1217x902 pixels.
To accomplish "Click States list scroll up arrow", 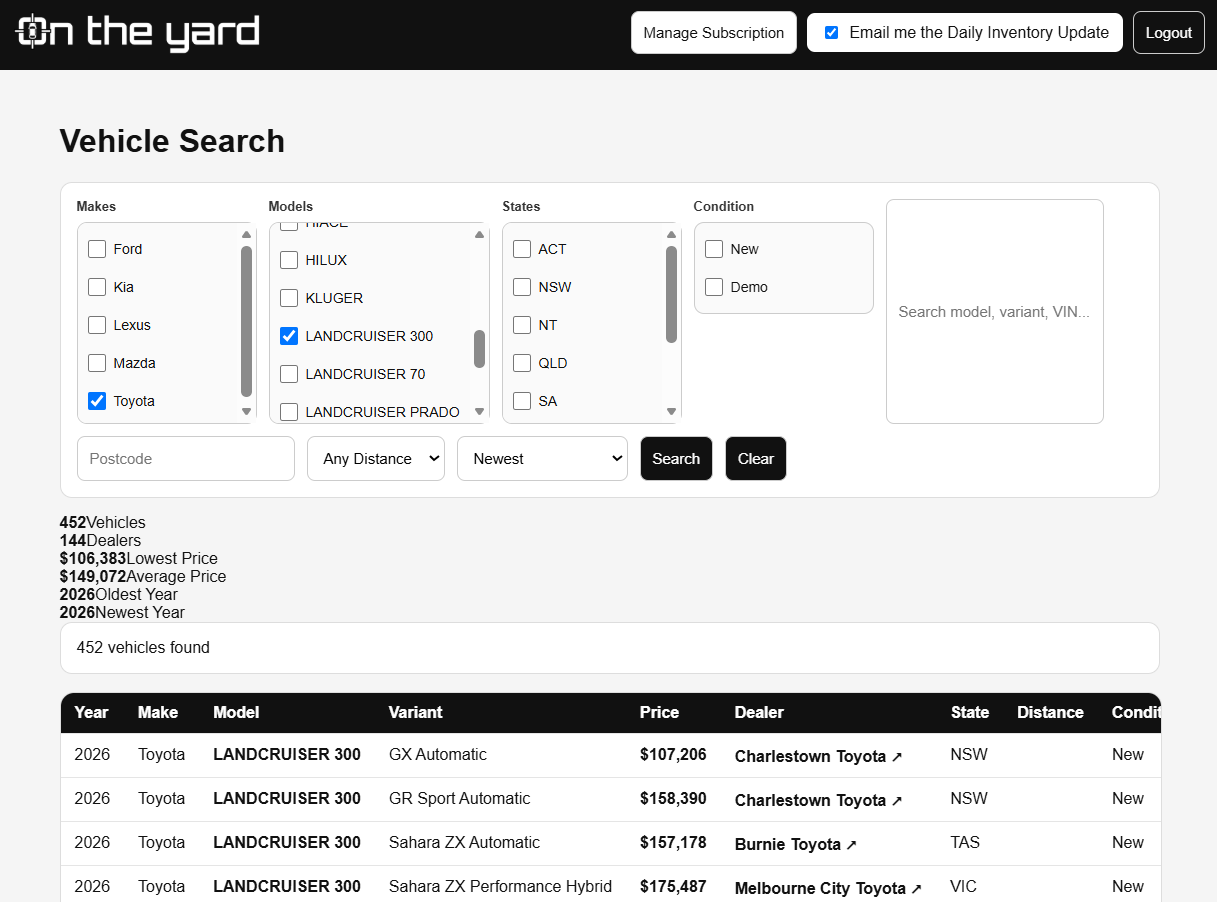I will point(671,235).
